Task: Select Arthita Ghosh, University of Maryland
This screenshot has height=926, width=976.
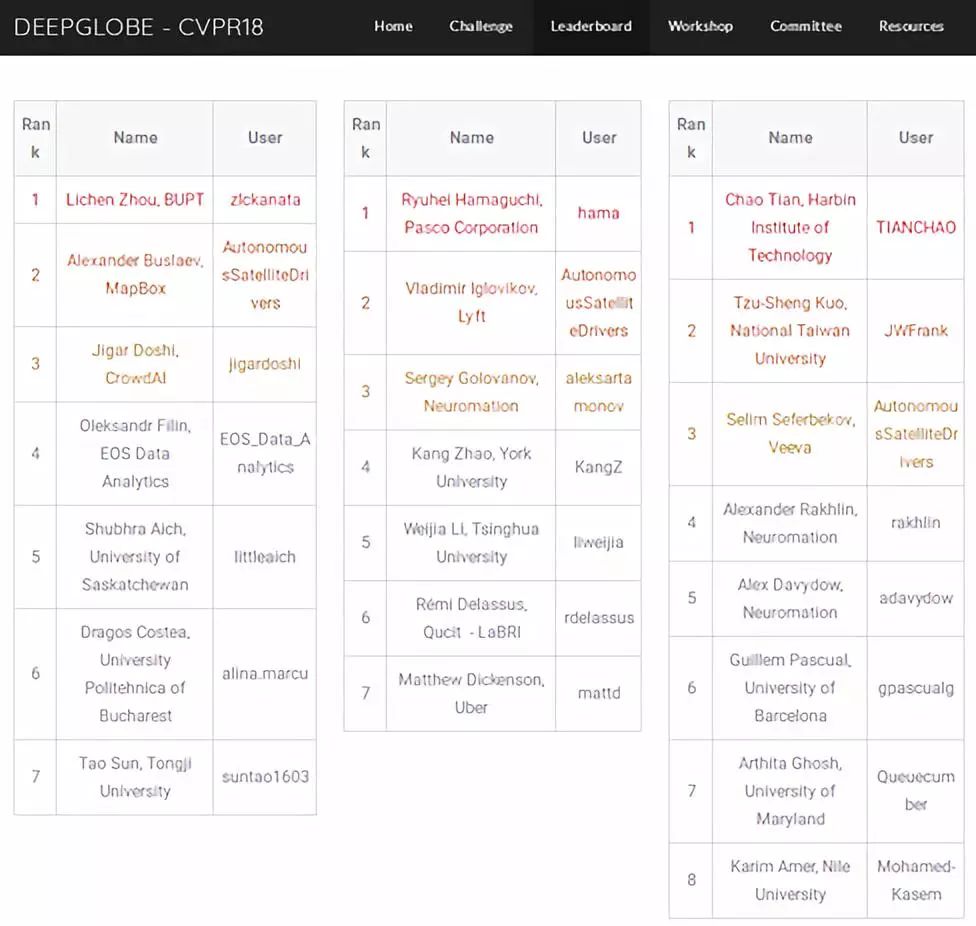Action: [x=790, y=790]
